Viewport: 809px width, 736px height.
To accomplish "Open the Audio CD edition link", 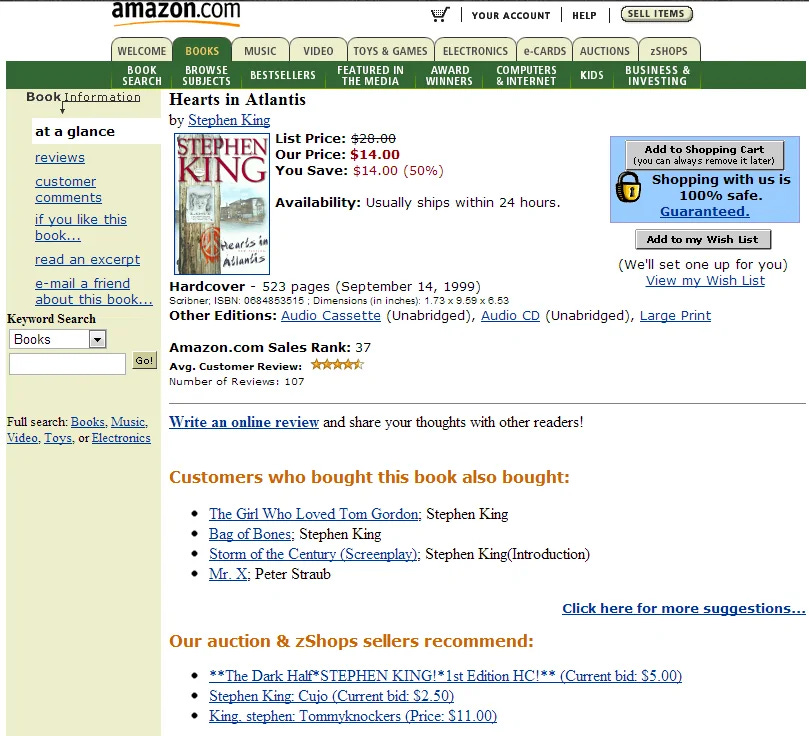I will 510,316.
